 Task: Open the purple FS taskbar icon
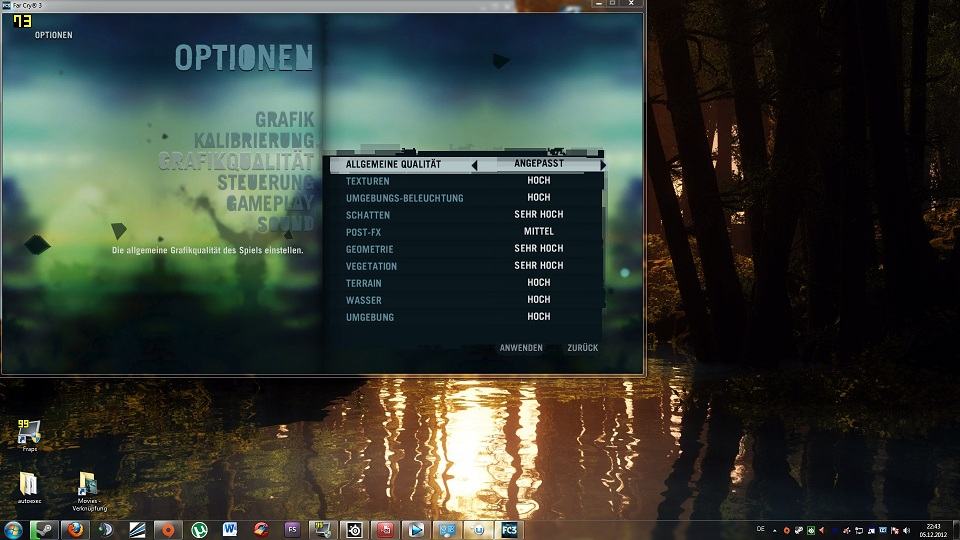pos(292,530)
